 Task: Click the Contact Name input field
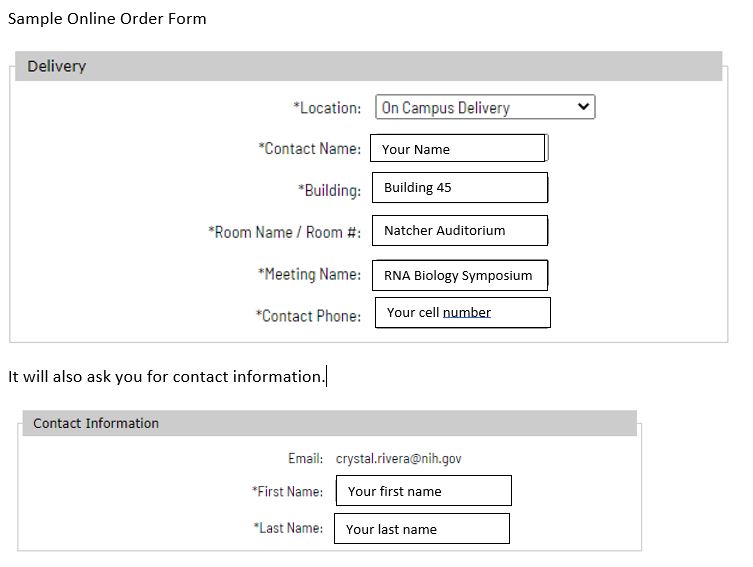tap(458, 149)
